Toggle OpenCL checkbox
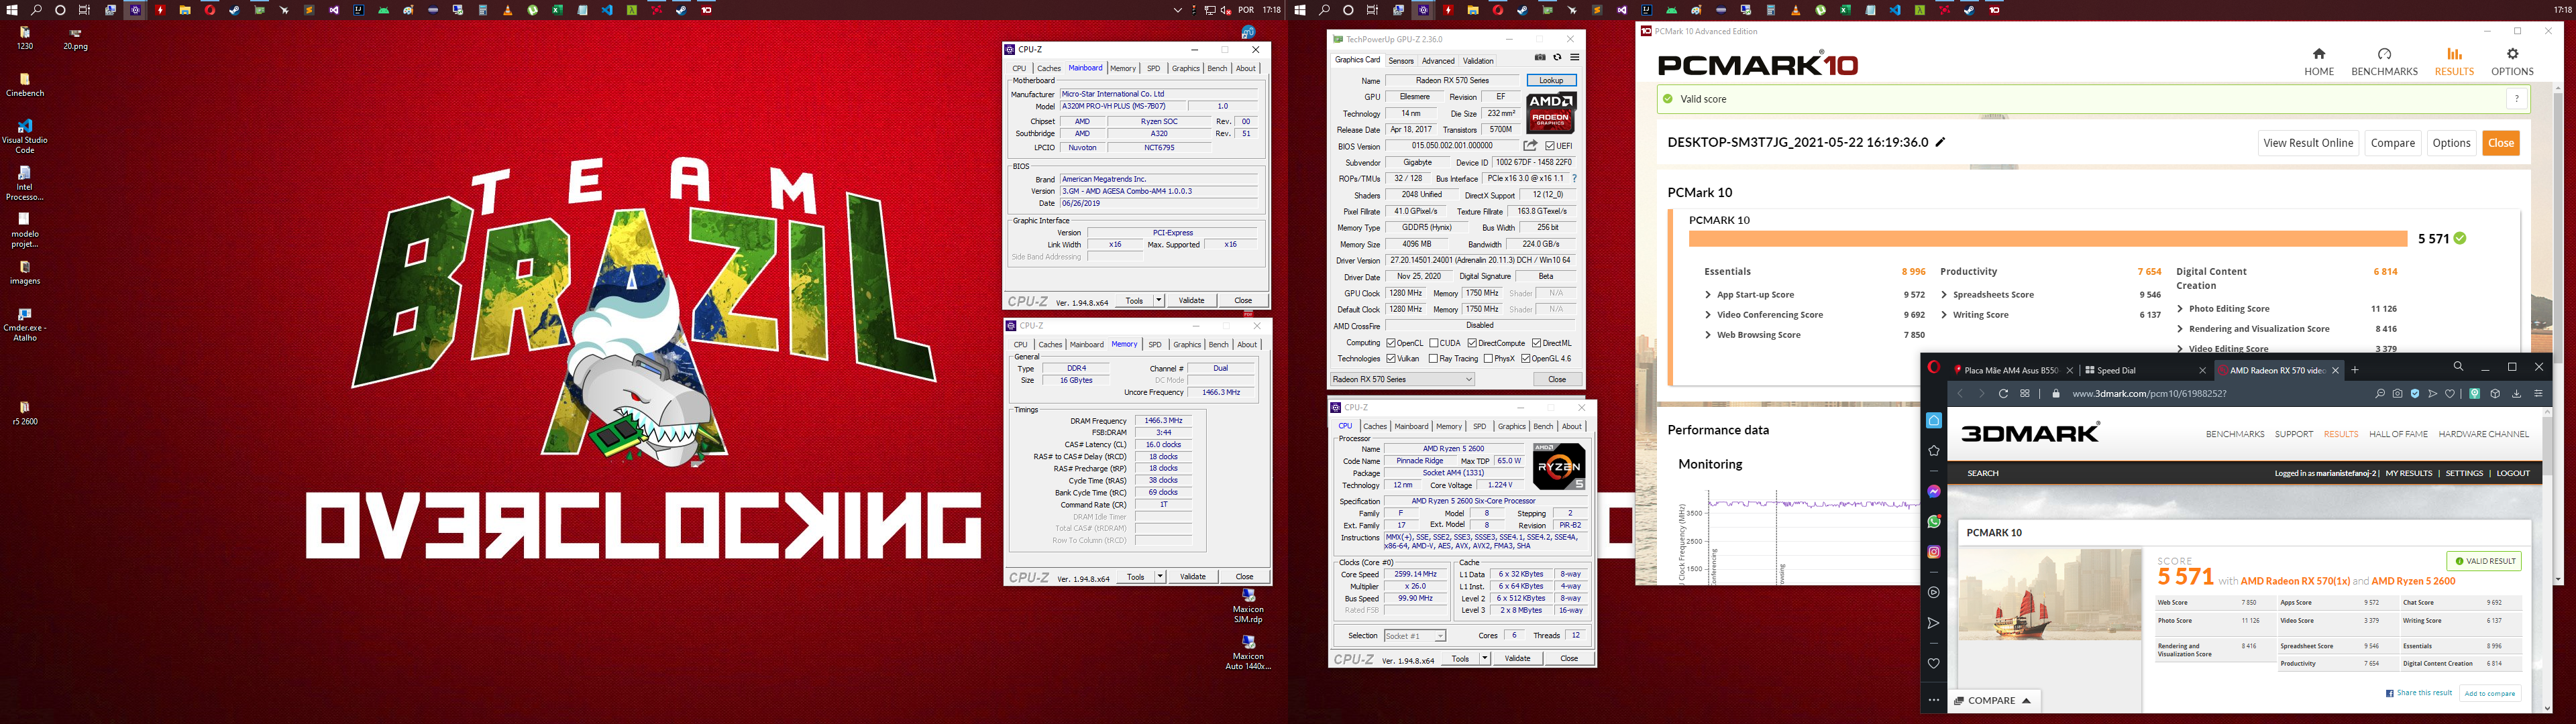2576x724 pixels. pos(1391,343)
